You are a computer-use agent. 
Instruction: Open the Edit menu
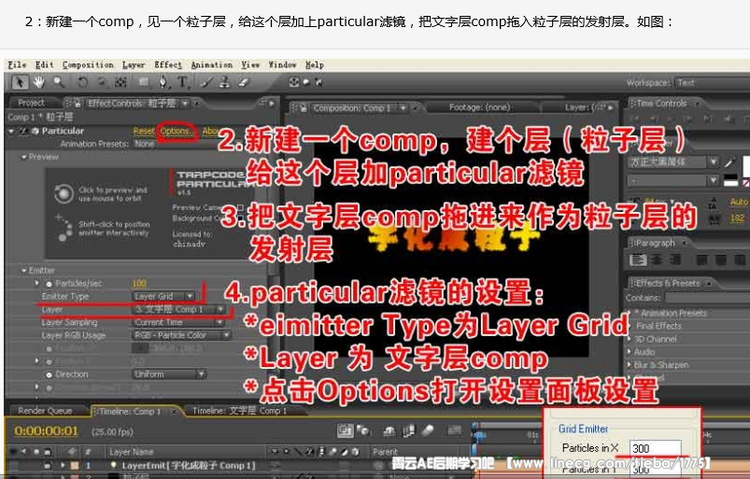(44, 65)
